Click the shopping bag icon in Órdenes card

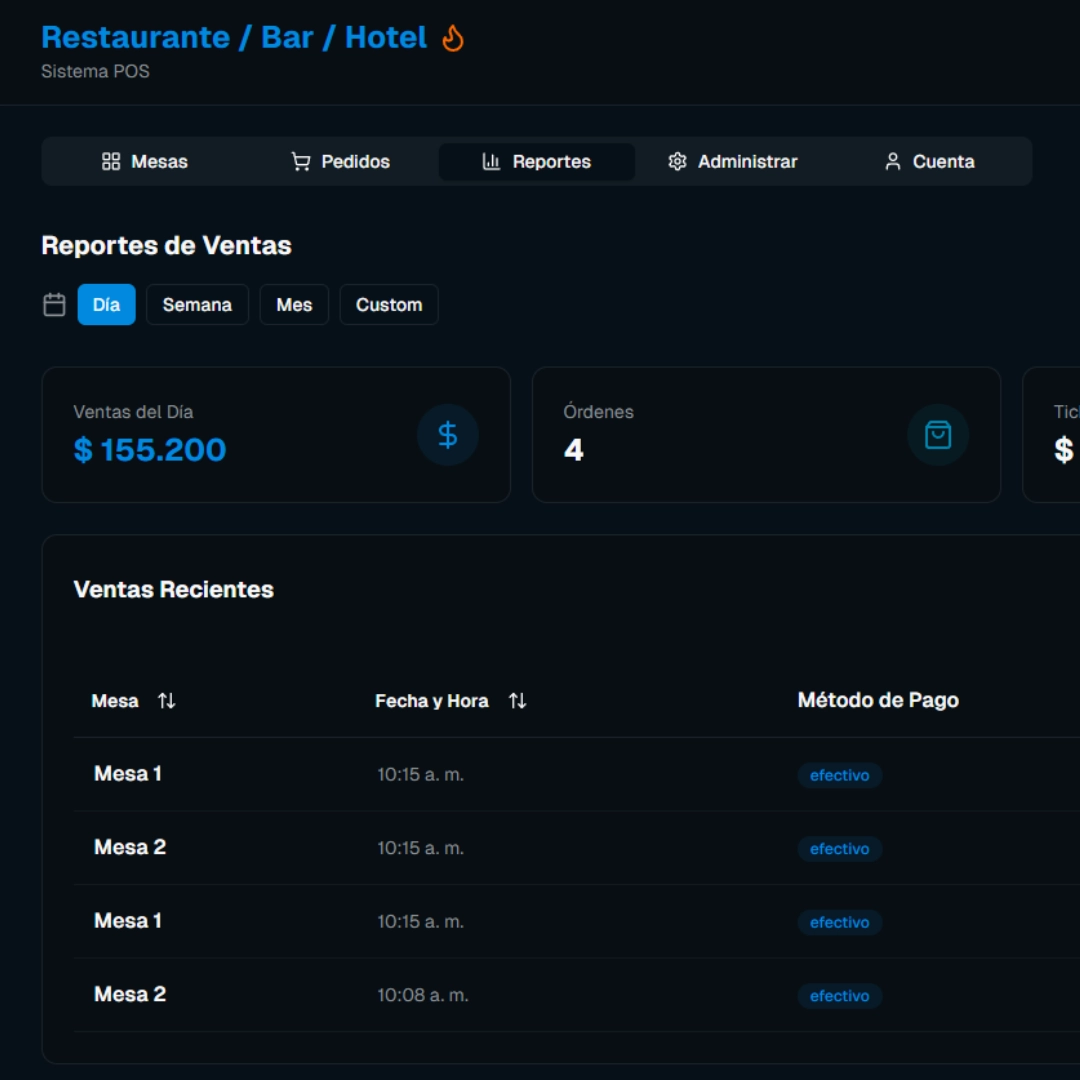tap(937, 435)
